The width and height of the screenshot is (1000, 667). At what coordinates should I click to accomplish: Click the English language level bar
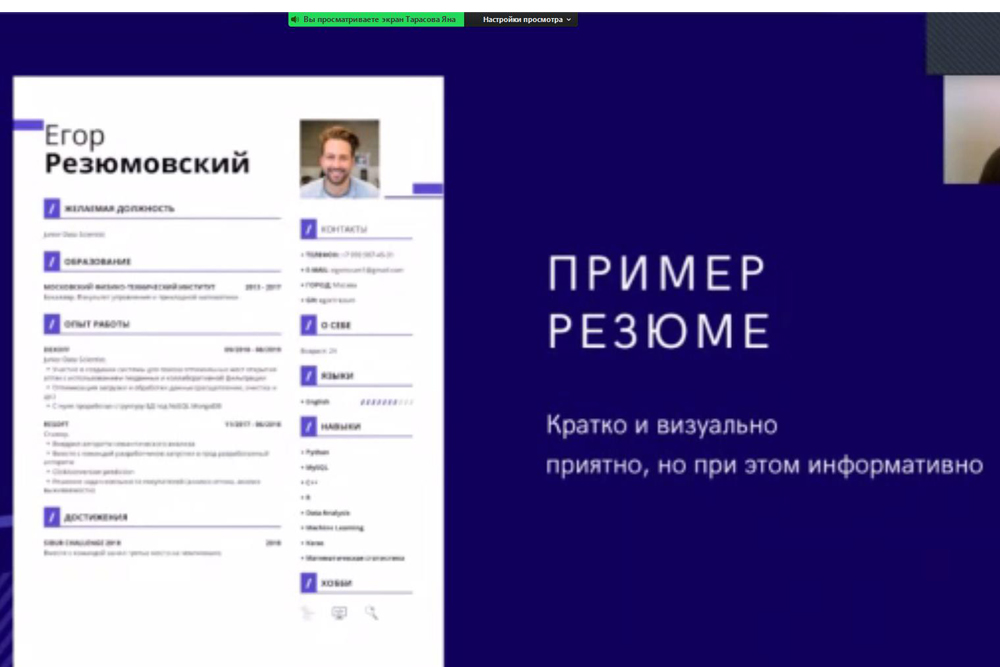[386, 402]
